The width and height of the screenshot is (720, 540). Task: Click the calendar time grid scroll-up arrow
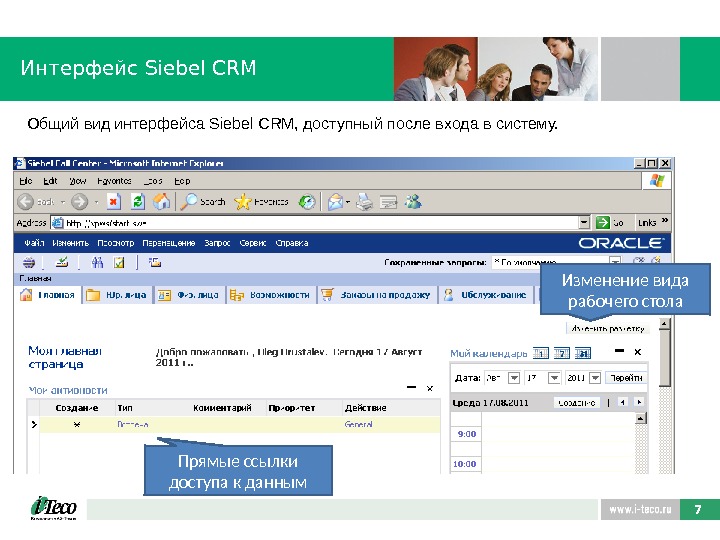[641, 418]
